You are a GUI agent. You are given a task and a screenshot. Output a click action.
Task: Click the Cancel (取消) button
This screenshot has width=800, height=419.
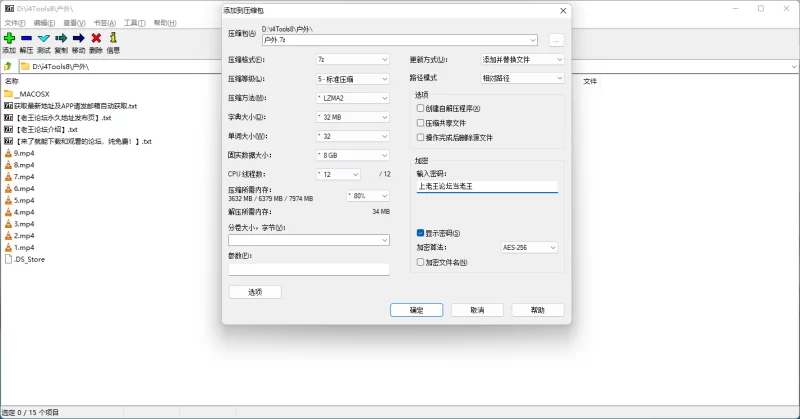coord(477,310)
